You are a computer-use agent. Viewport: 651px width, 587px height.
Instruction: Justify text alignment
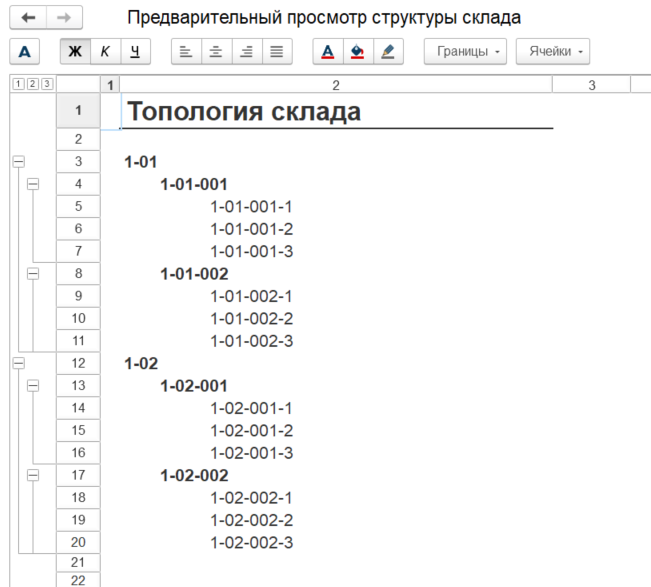276,51
